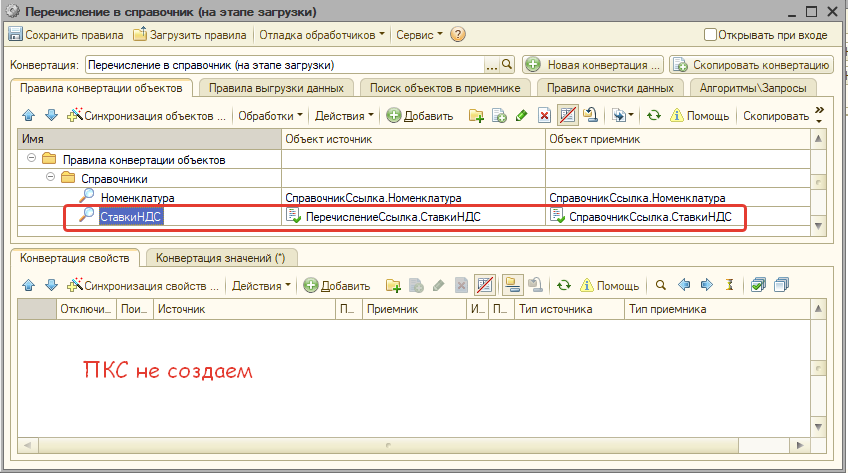This screenshot has height=473, width=848.
Task: Click the Сохранить правила save button
Action: click(66, 35)
